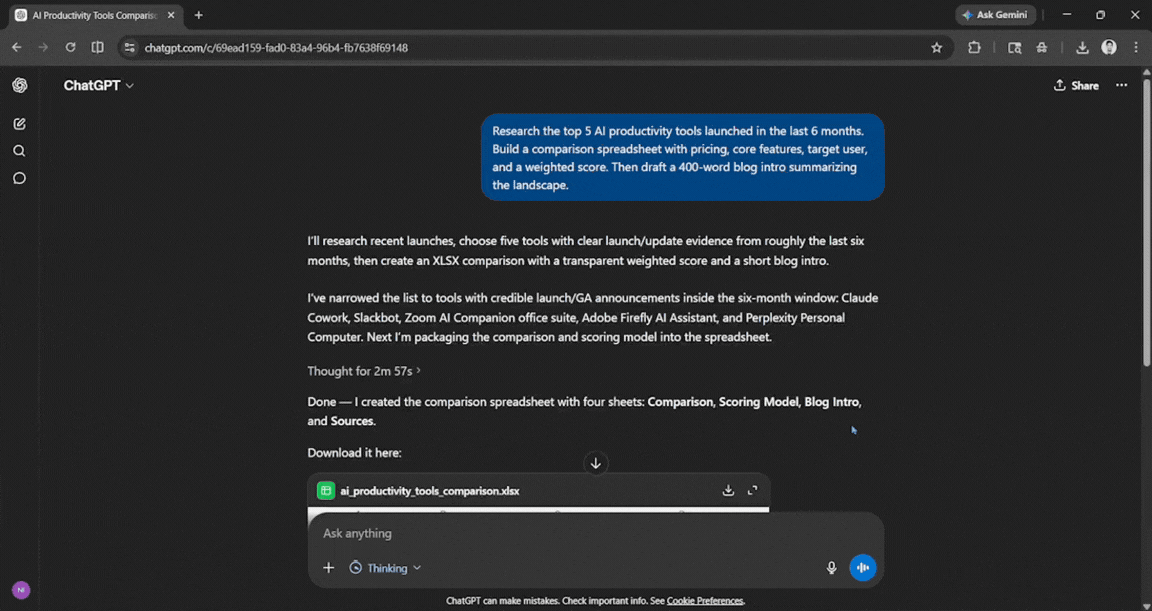The width and height of the screenshot is (1152, 611).
Task: Open Chrome's three-dot menu
Action: point(1135,47)
